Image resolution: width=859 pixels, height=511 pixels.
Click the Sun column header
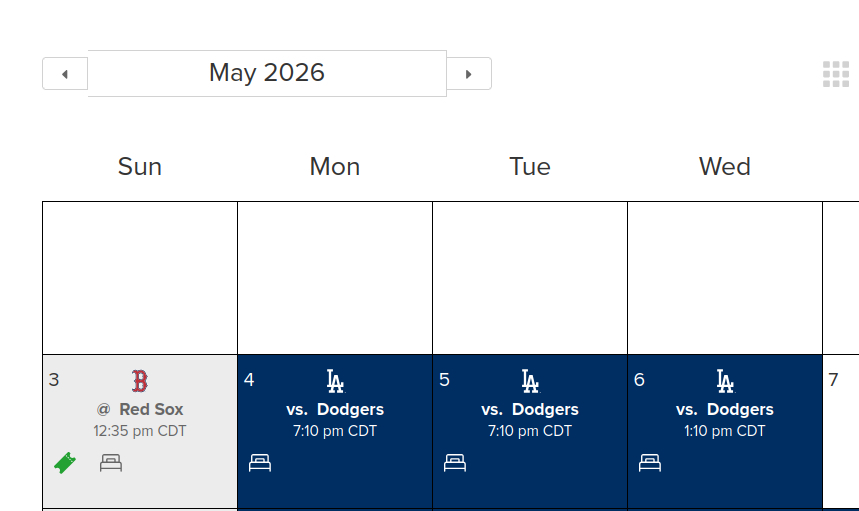(140, 166)
